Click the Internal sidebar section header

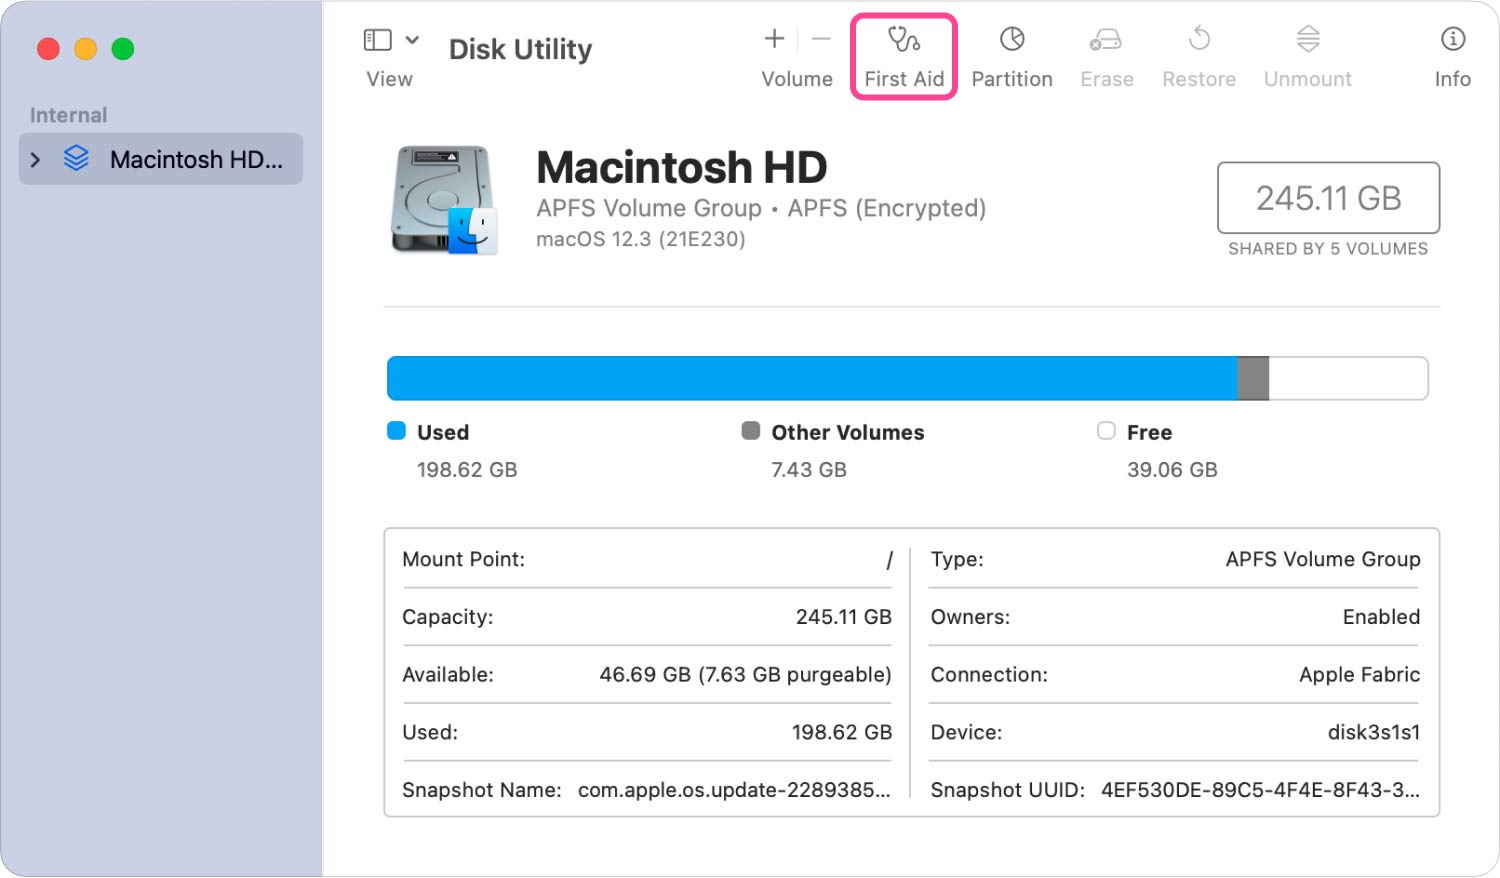[x=68, y=115]
